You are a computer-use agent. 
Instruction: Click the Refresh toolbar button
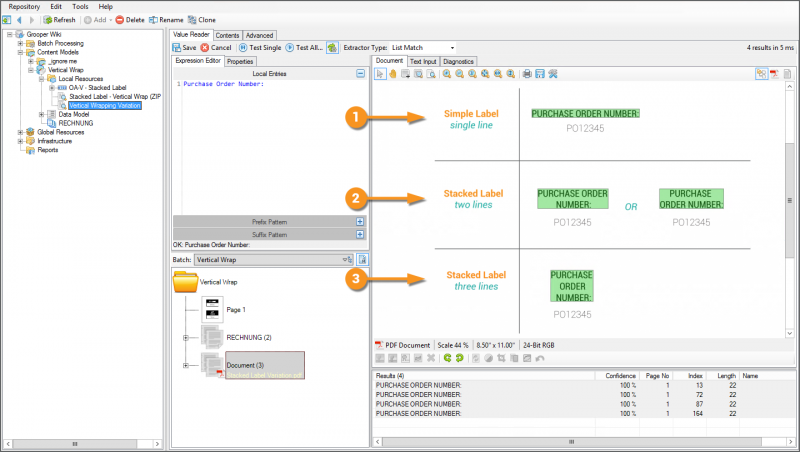58,19
